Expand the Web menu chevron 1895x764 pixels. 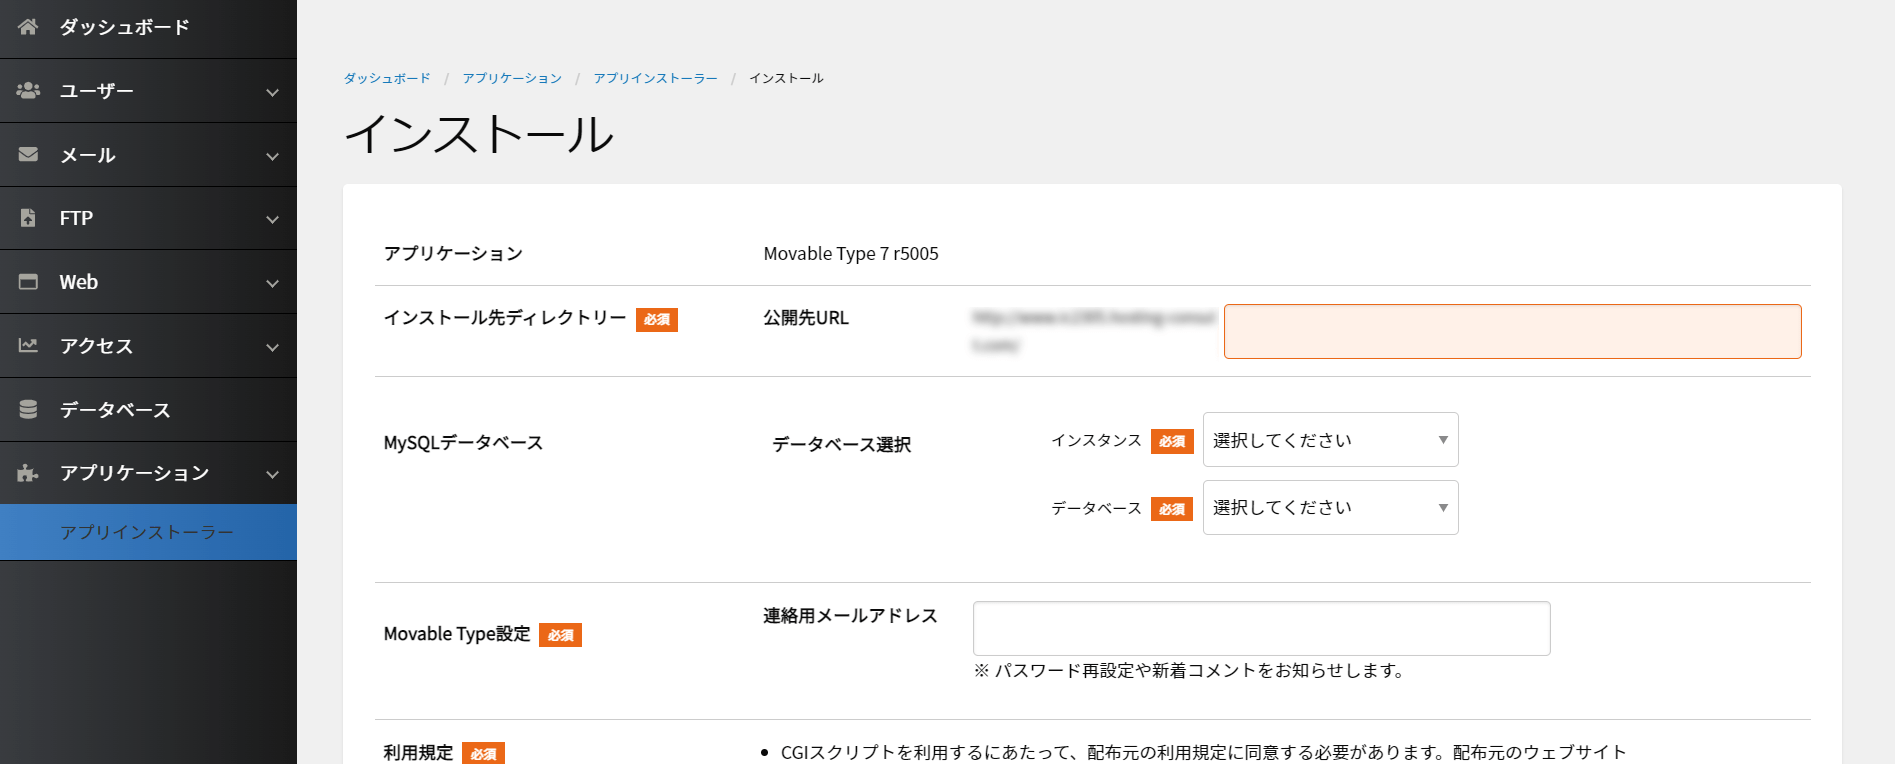pyautogui.click(x=272, y=283)
